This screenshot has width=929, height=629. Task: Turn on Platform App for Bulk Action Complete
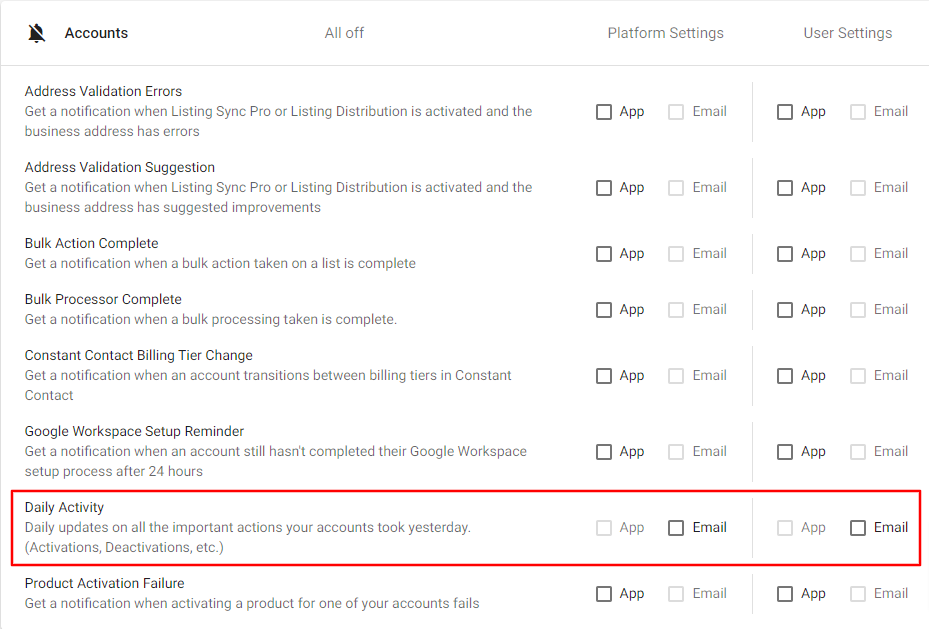pyautogui.click(x=604, y=254)
